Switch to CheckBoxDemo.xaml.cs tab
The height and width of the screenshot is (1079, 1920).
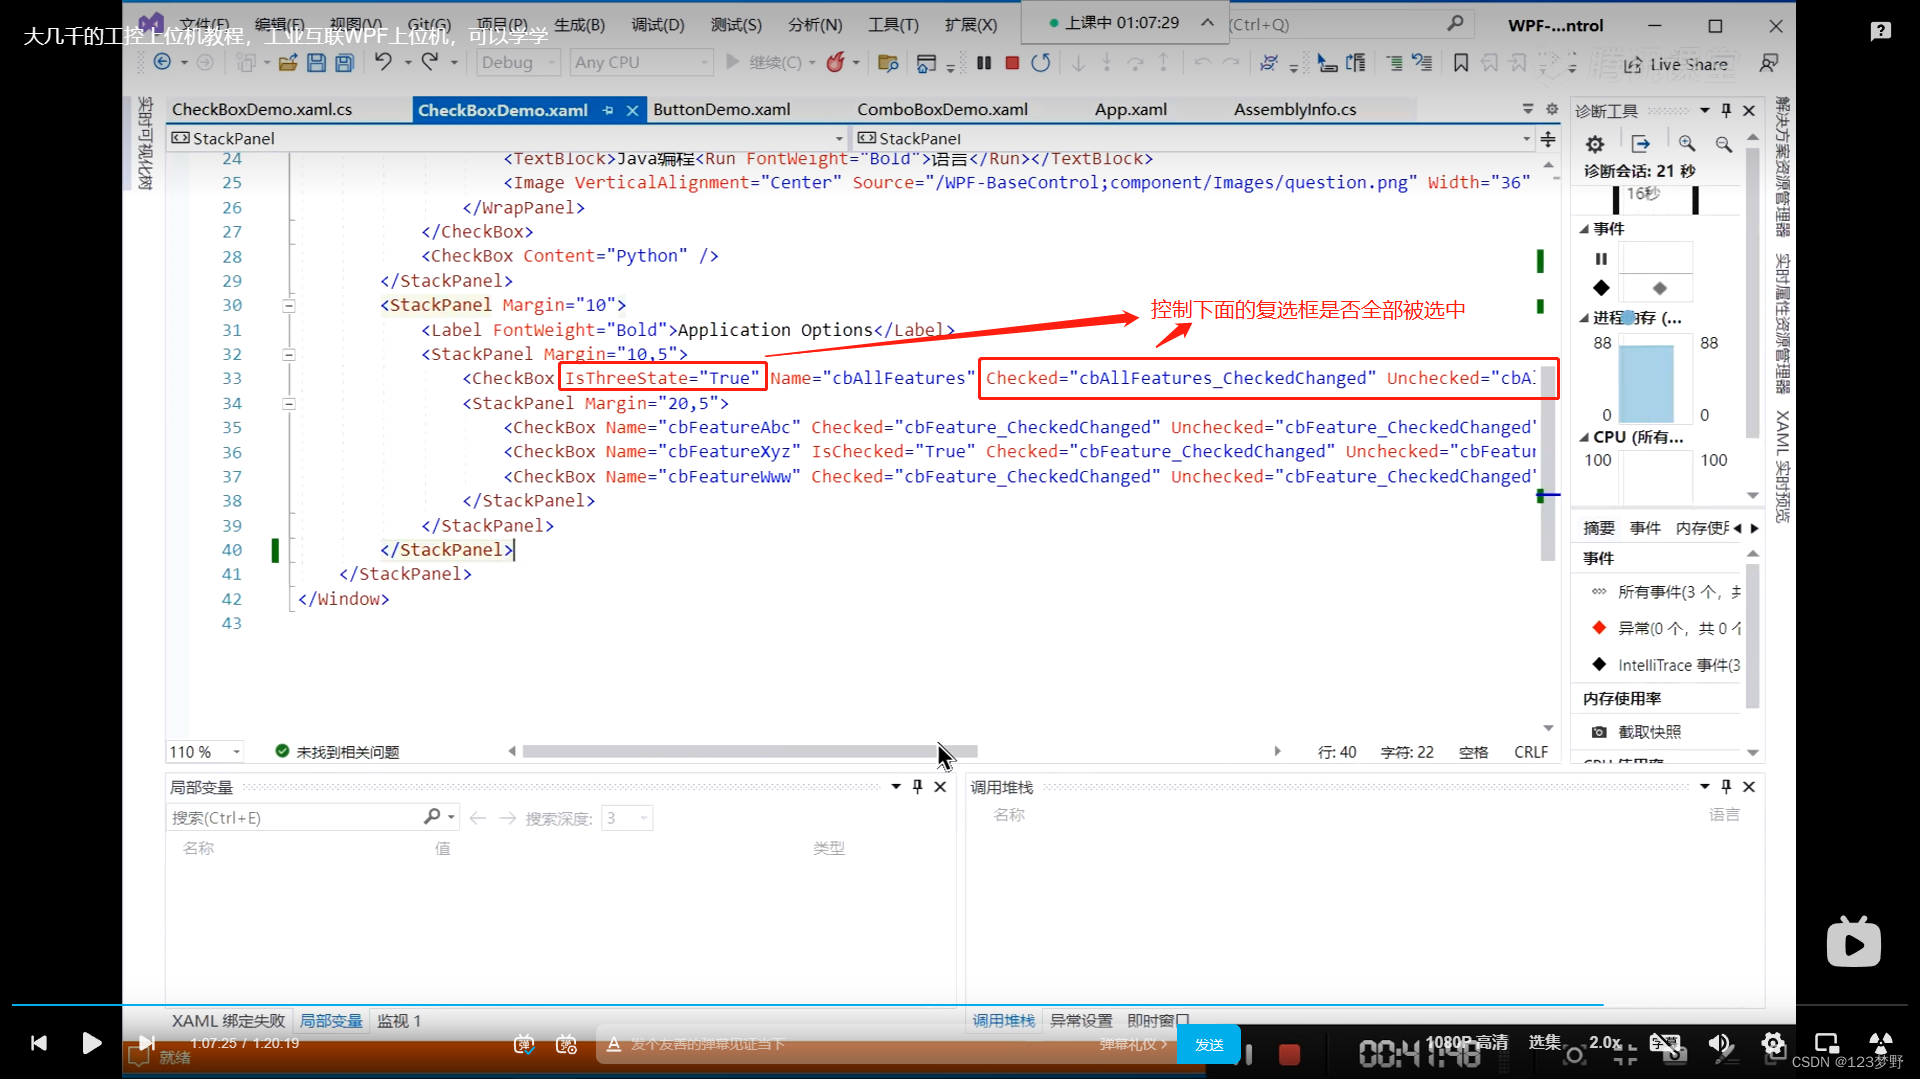click(262, 110)
